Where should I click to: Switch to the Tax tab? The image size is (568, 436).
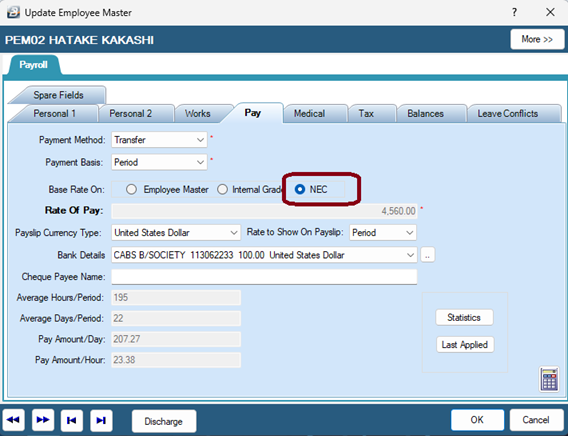coord(366,114)
